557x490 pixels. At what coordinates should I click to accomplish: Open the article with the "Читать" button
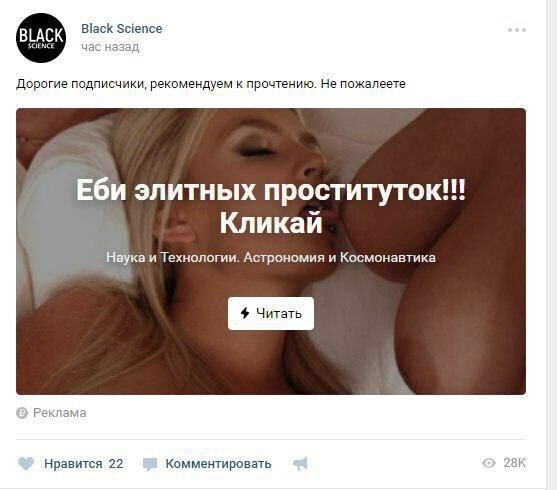coord(271,313)
